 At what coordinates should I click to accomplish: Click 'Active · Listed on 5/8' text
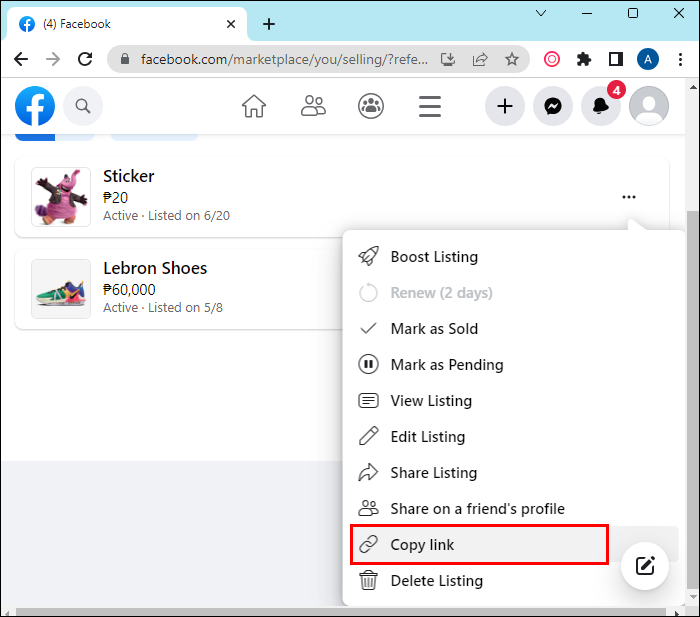tap(162, 308)
